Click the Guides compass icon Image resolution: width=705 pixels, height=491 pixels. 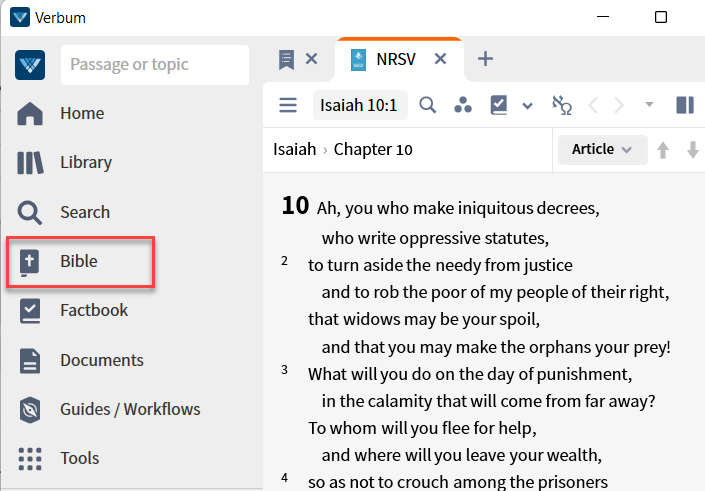tap(30, 410)
